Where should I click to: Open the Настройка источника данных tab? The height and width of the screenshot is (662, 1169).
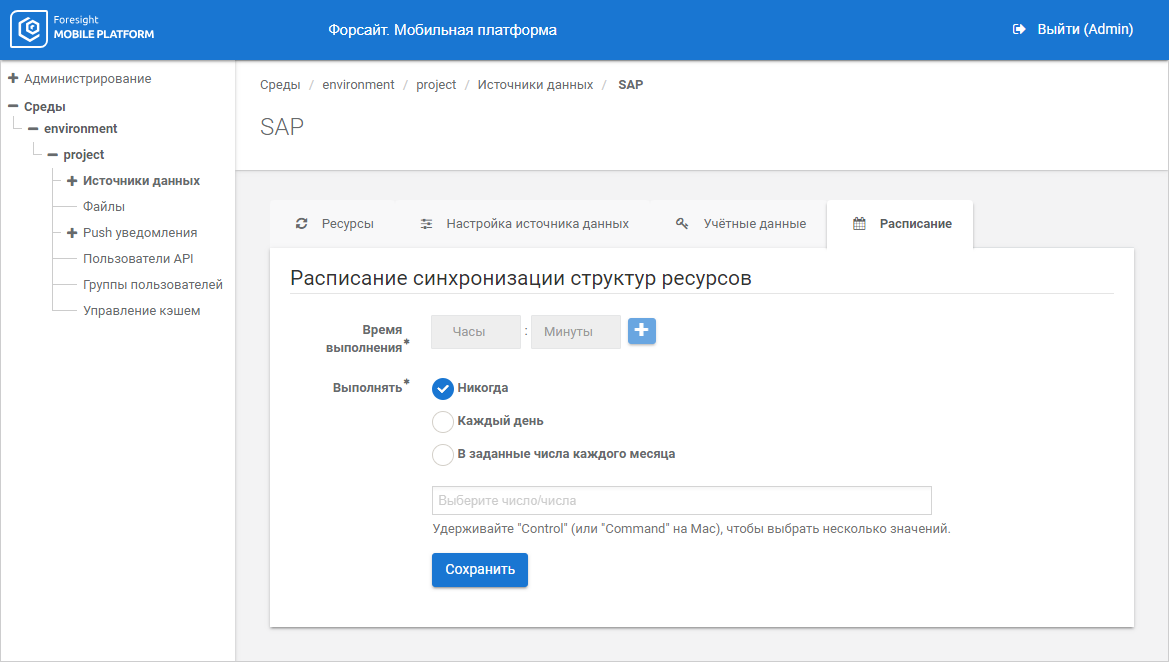537,224
